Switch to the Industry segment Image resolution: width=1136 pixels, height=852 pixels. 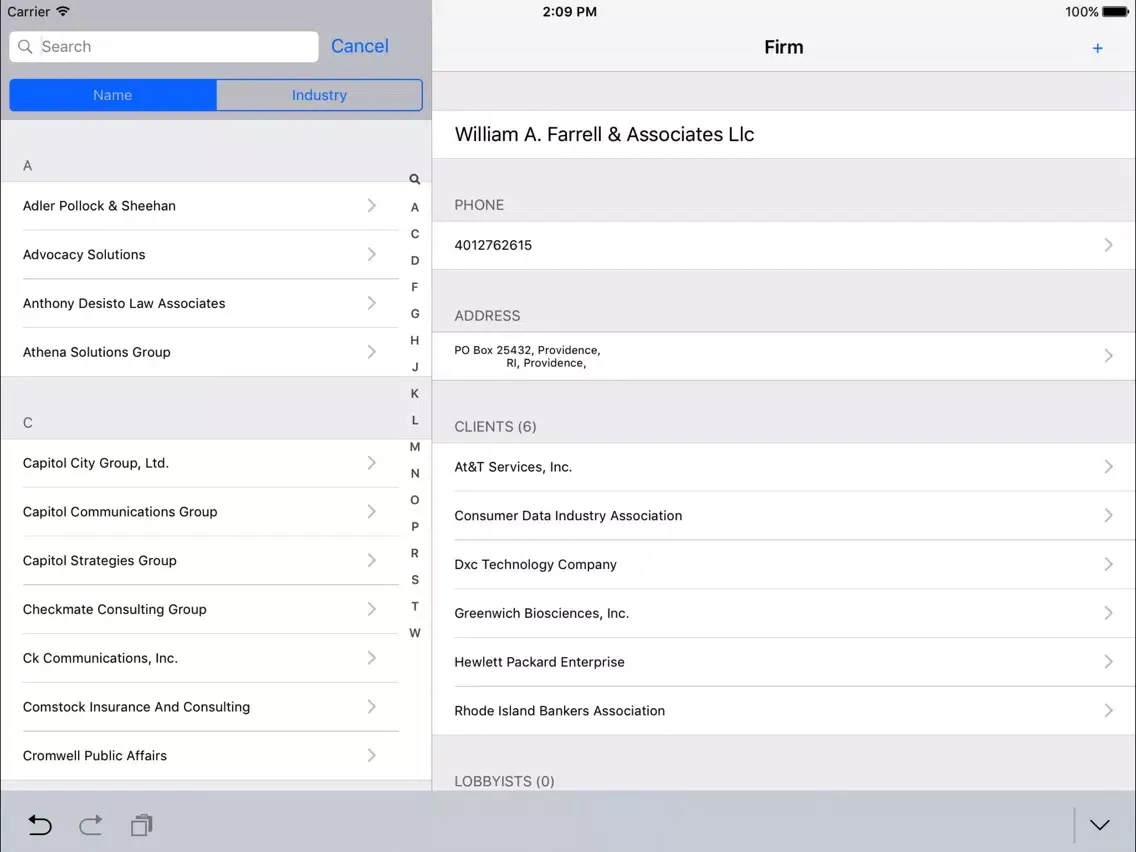click(320, 95)
